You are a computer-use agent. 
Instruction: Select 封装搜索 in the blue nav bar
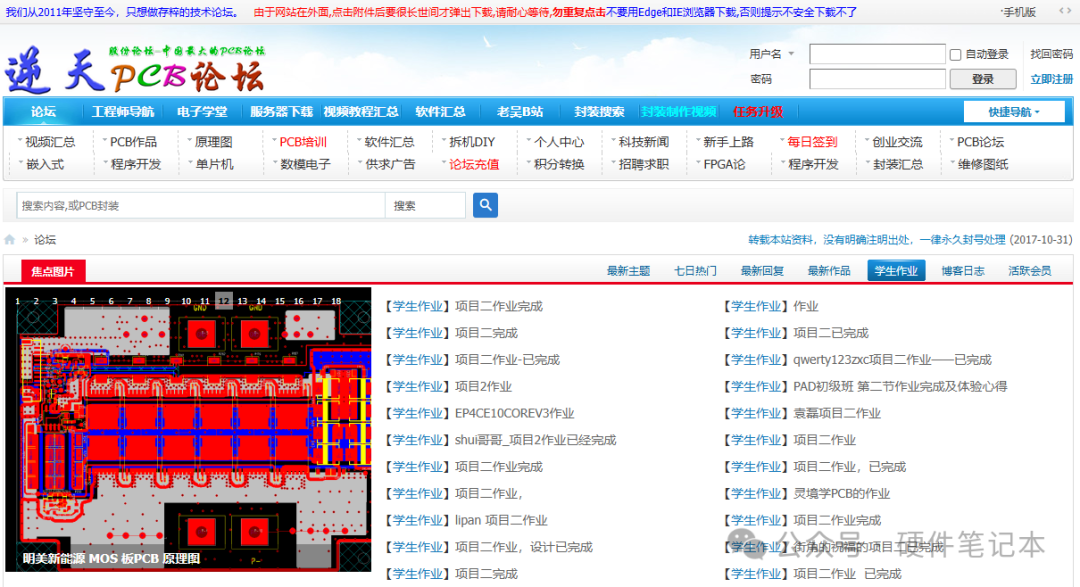tap(599, 112)
